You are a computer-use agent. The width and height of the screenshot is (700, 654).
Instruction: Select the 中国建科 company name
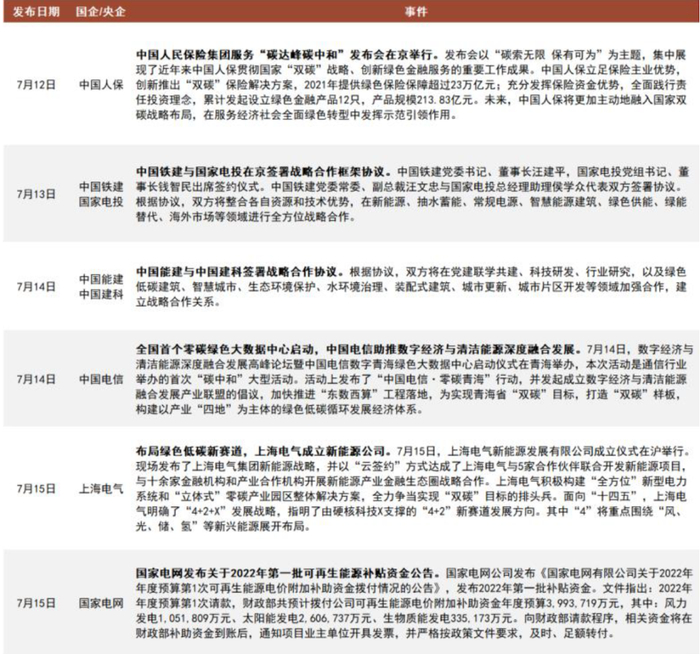[x=101, y=294]
